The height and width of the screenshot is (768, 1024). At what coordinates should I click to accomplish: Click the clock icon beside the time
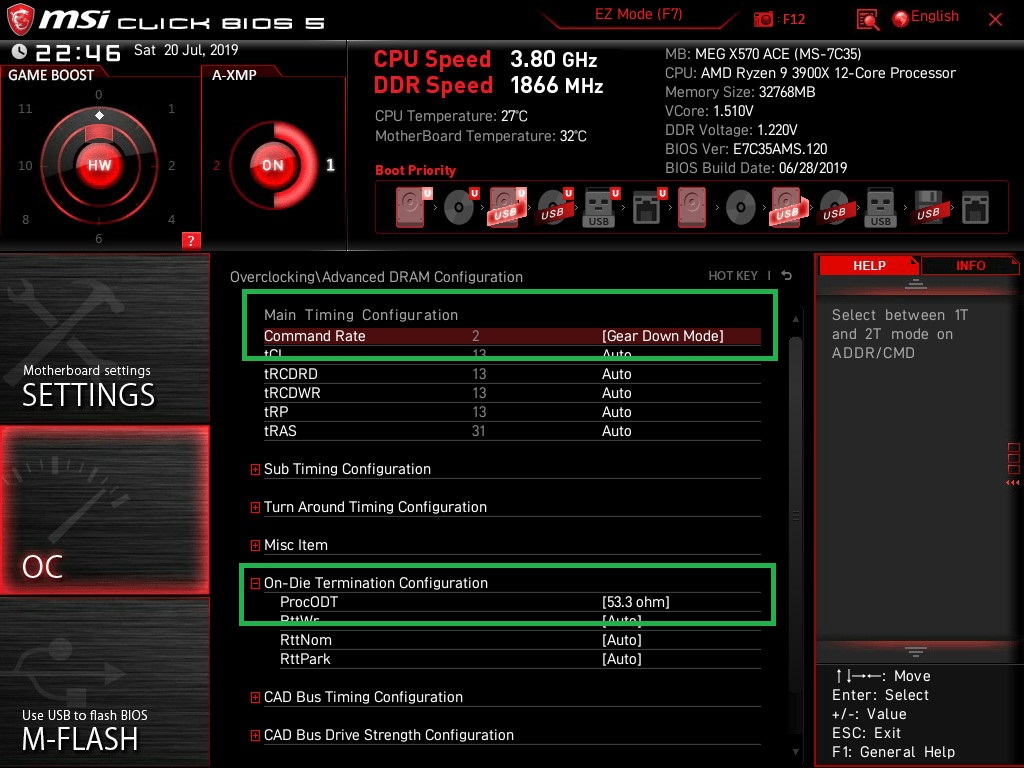tap(19, 51)
